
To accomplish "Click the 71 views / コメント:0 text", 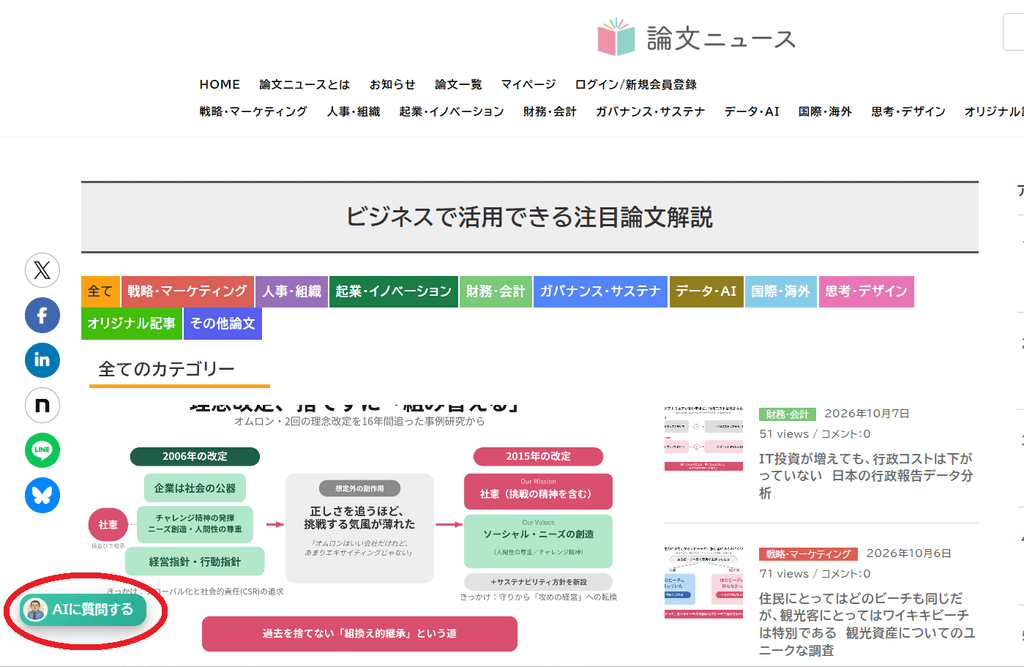I will pyautogui.click(x=814, y=574).
